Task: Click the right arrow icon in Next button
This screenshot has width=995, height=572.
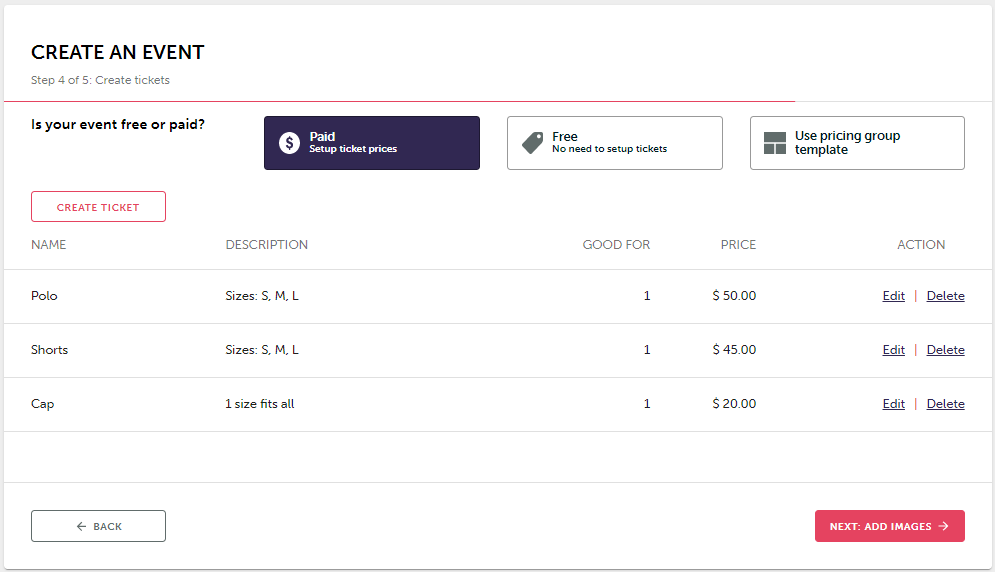Action: [x=944, y=526]
